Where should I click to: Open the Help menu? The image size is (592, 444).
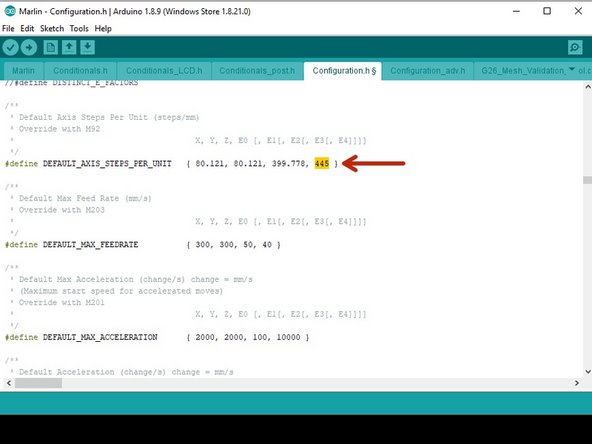click(x=103, y=29)
